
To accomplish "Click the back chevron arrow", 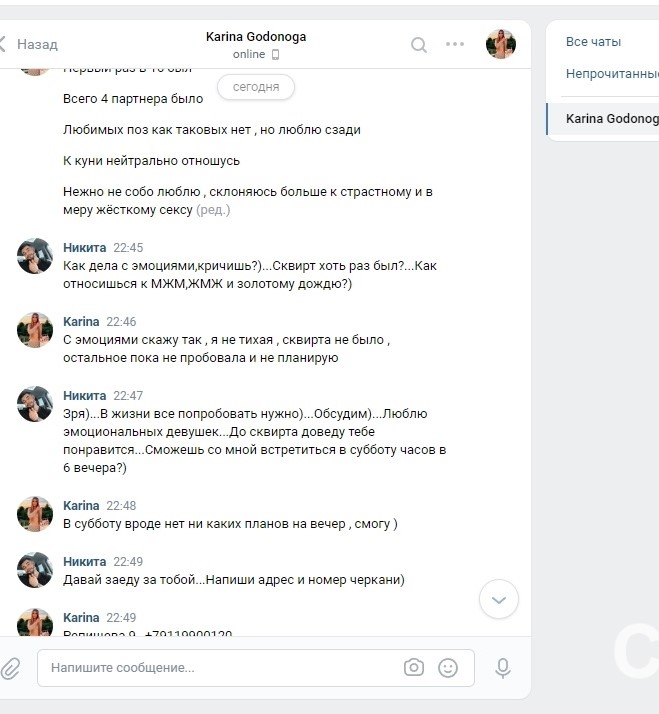I will (2, 44).
